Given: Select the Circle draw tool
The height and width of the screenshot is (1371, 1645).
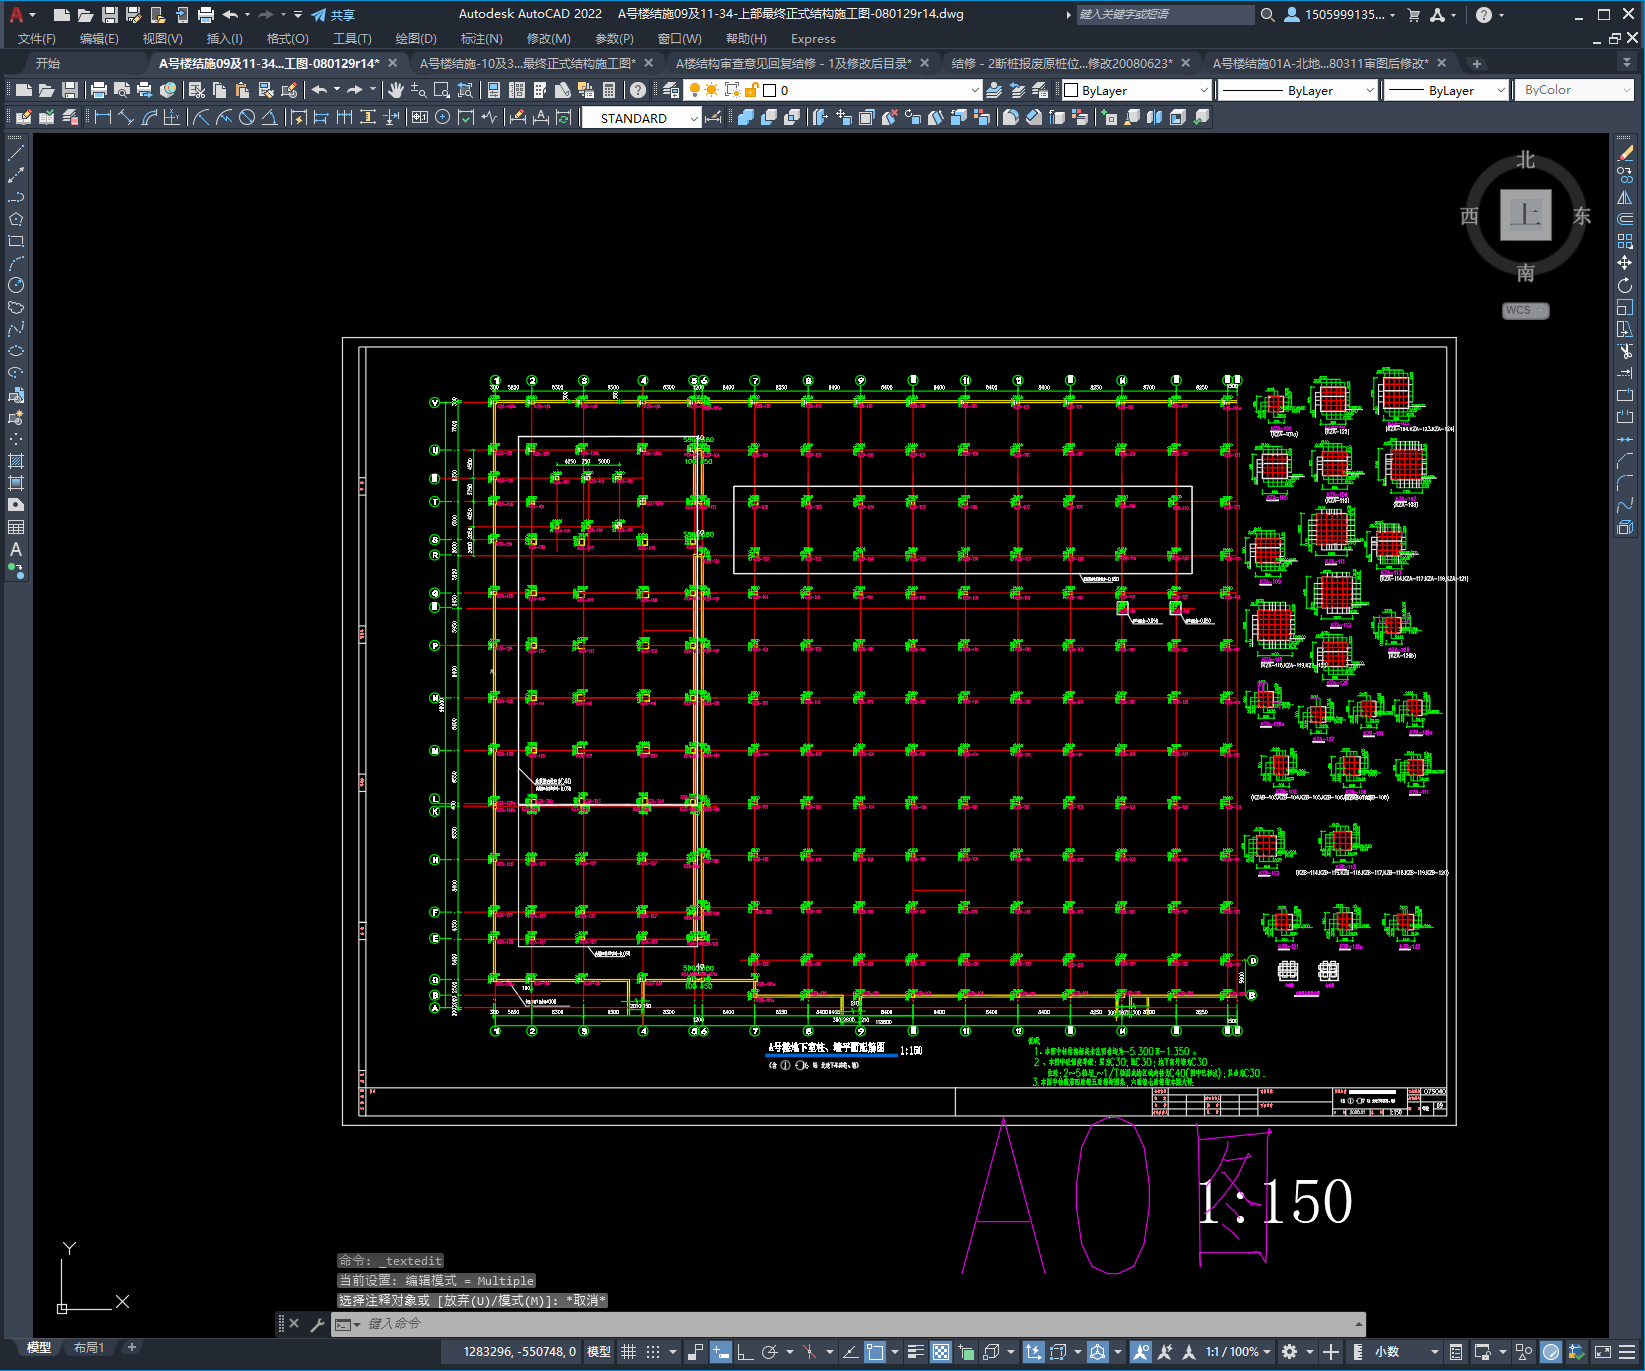Looking at the screenshot, I should coord(16,285).
